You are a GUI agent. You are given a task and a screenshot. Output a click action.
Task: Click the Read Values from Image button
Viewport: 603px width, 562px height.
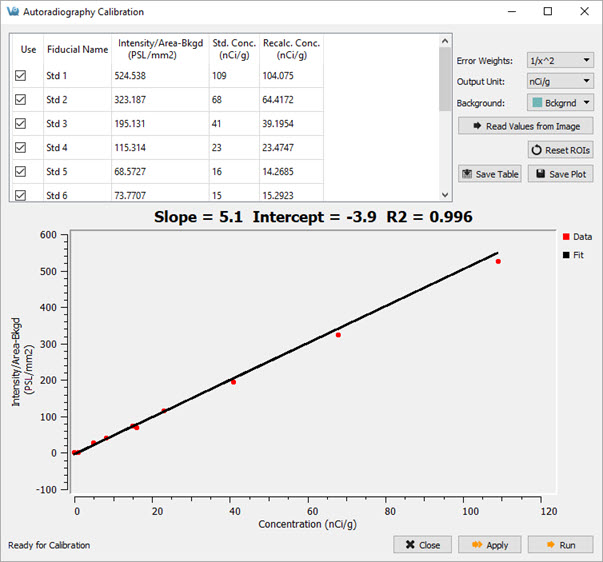coord(526,126)
